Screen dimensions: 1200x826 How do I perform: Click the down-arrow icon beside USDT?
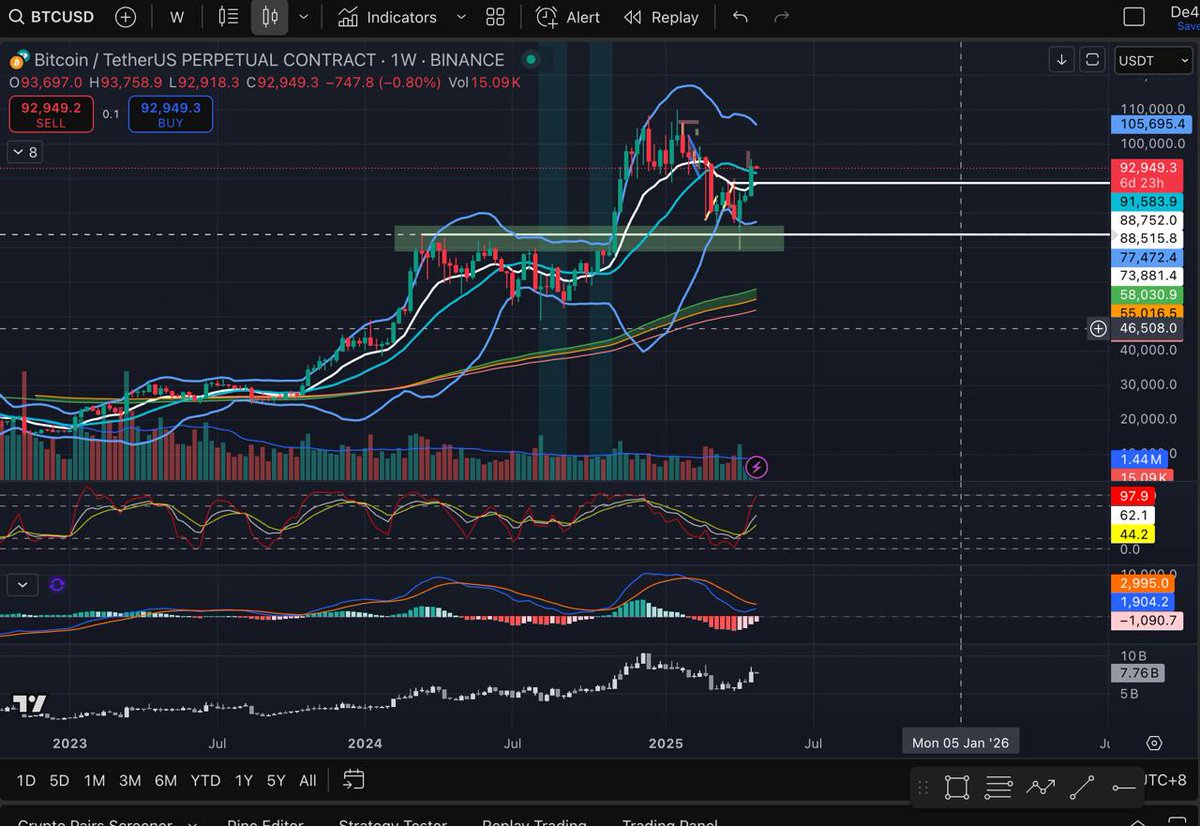pyautogui.click(x=1061, y=60)
